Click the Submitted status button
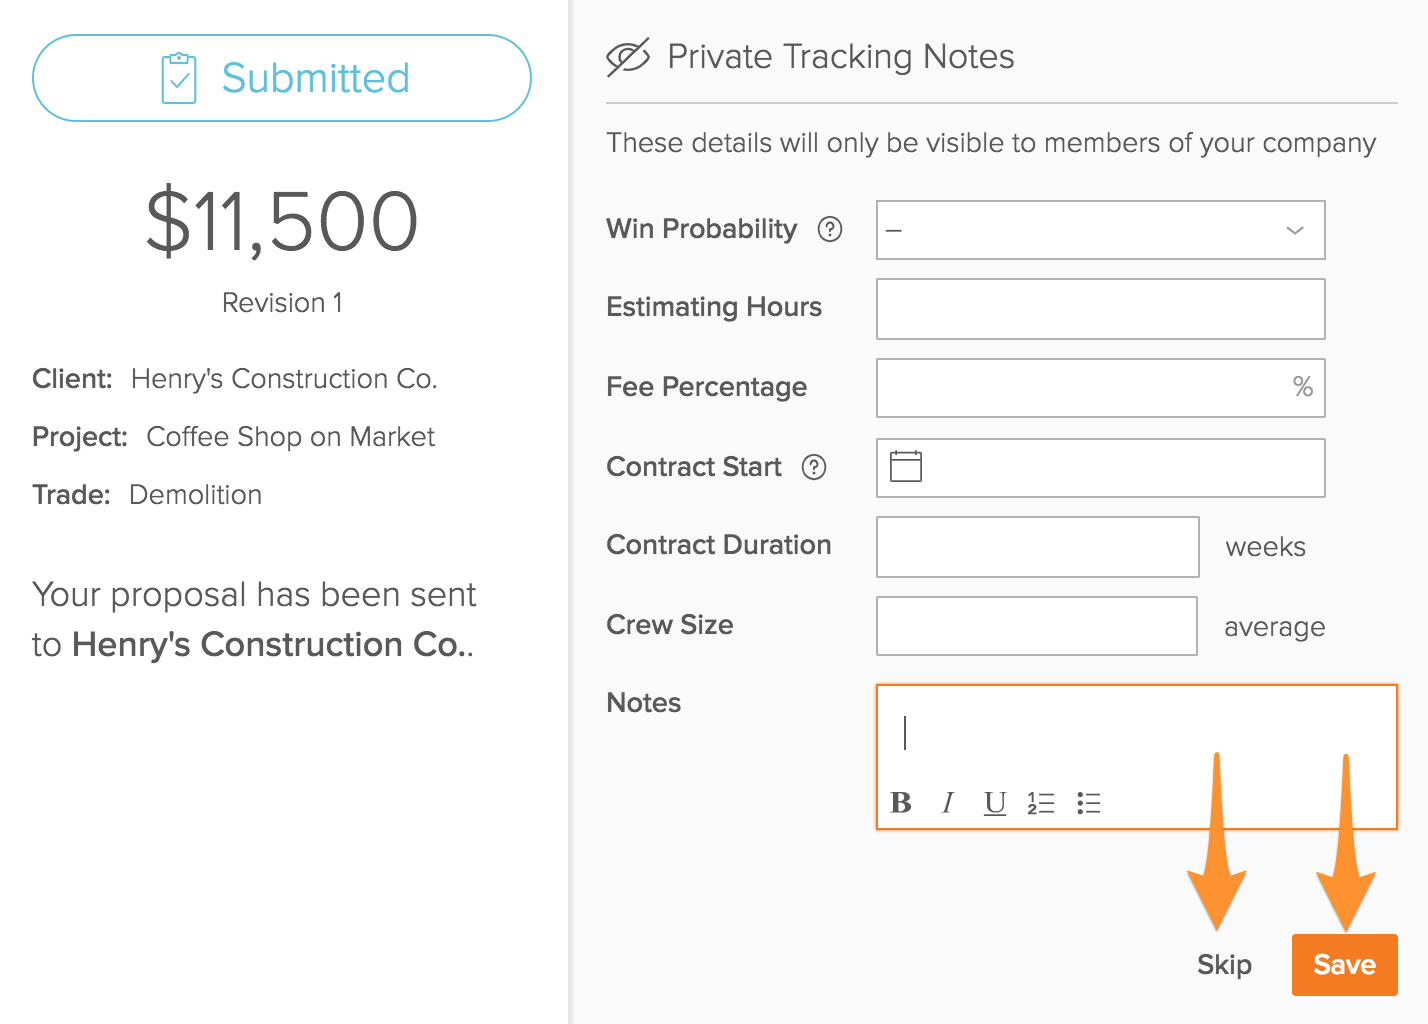The width and height of the screenshot is (1428, 1024). click(282, 78)
